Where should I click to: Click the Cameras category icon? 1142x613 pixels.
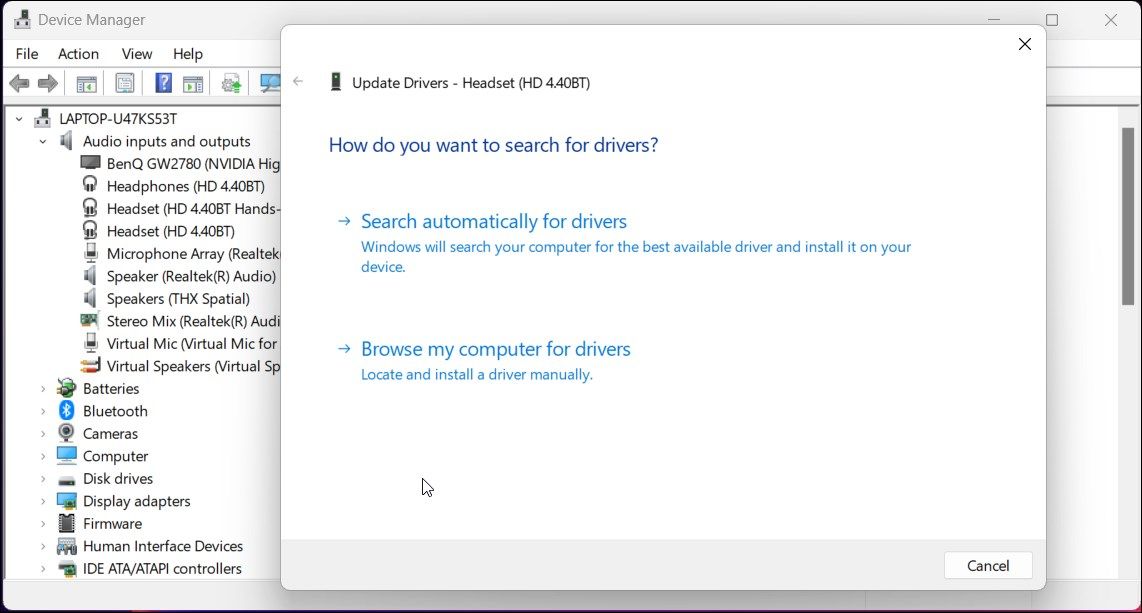pos(66,433)
